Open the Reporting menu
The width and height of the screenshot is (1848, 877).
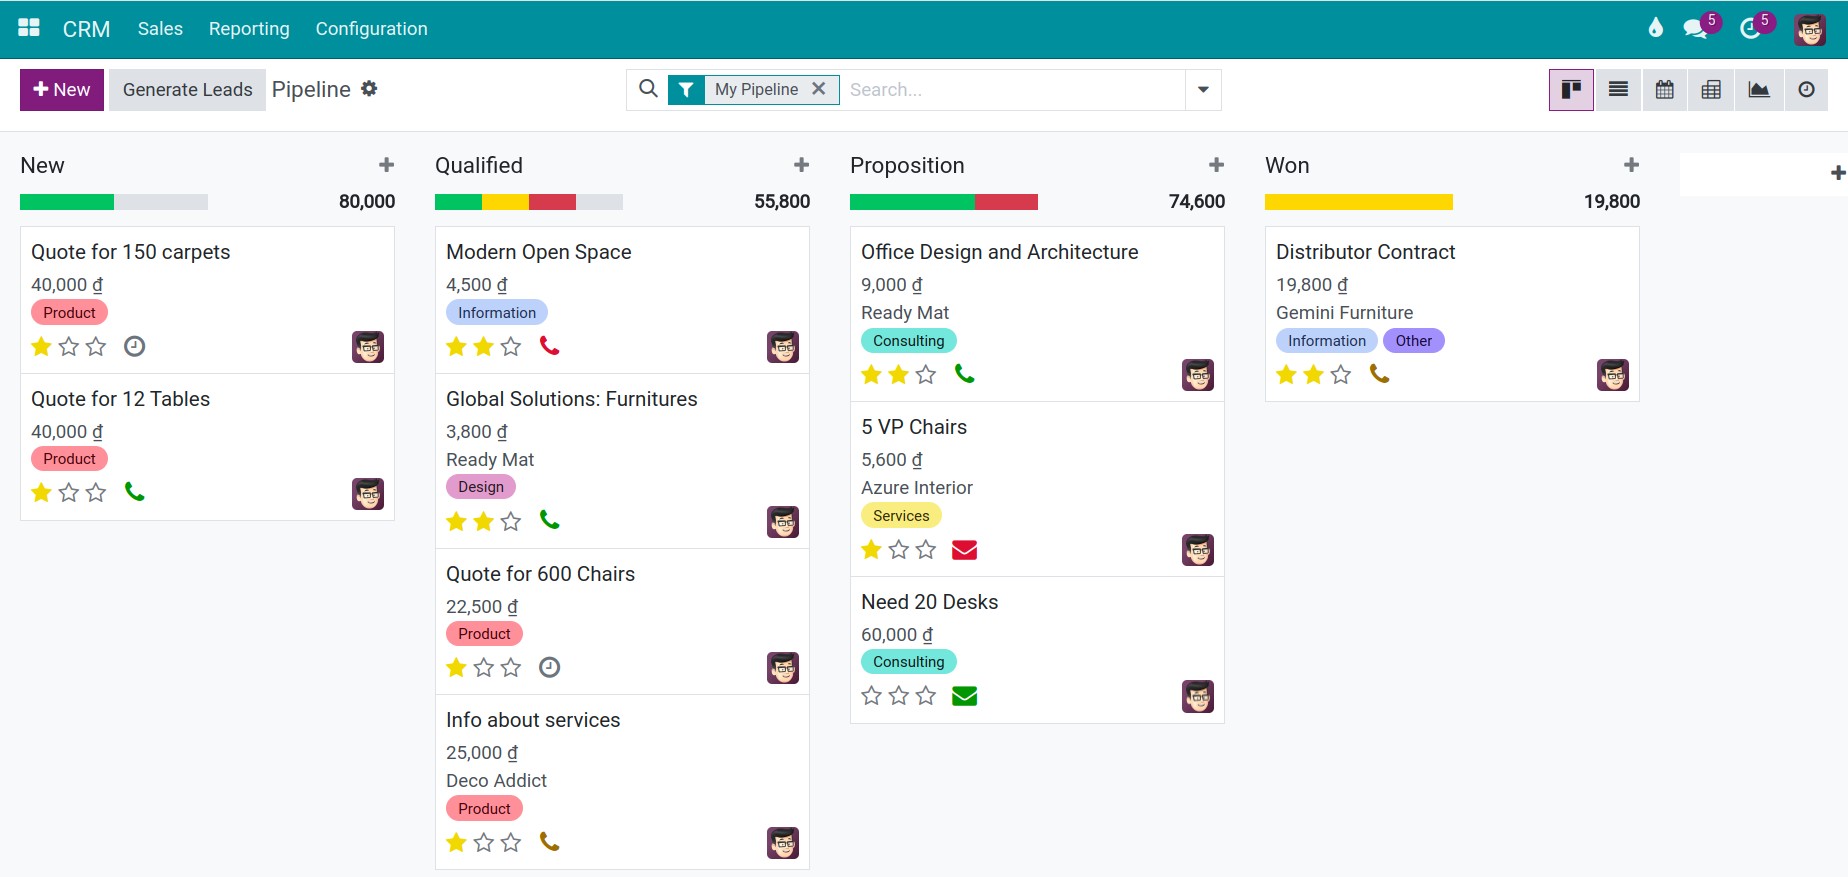tap(249, 29)
